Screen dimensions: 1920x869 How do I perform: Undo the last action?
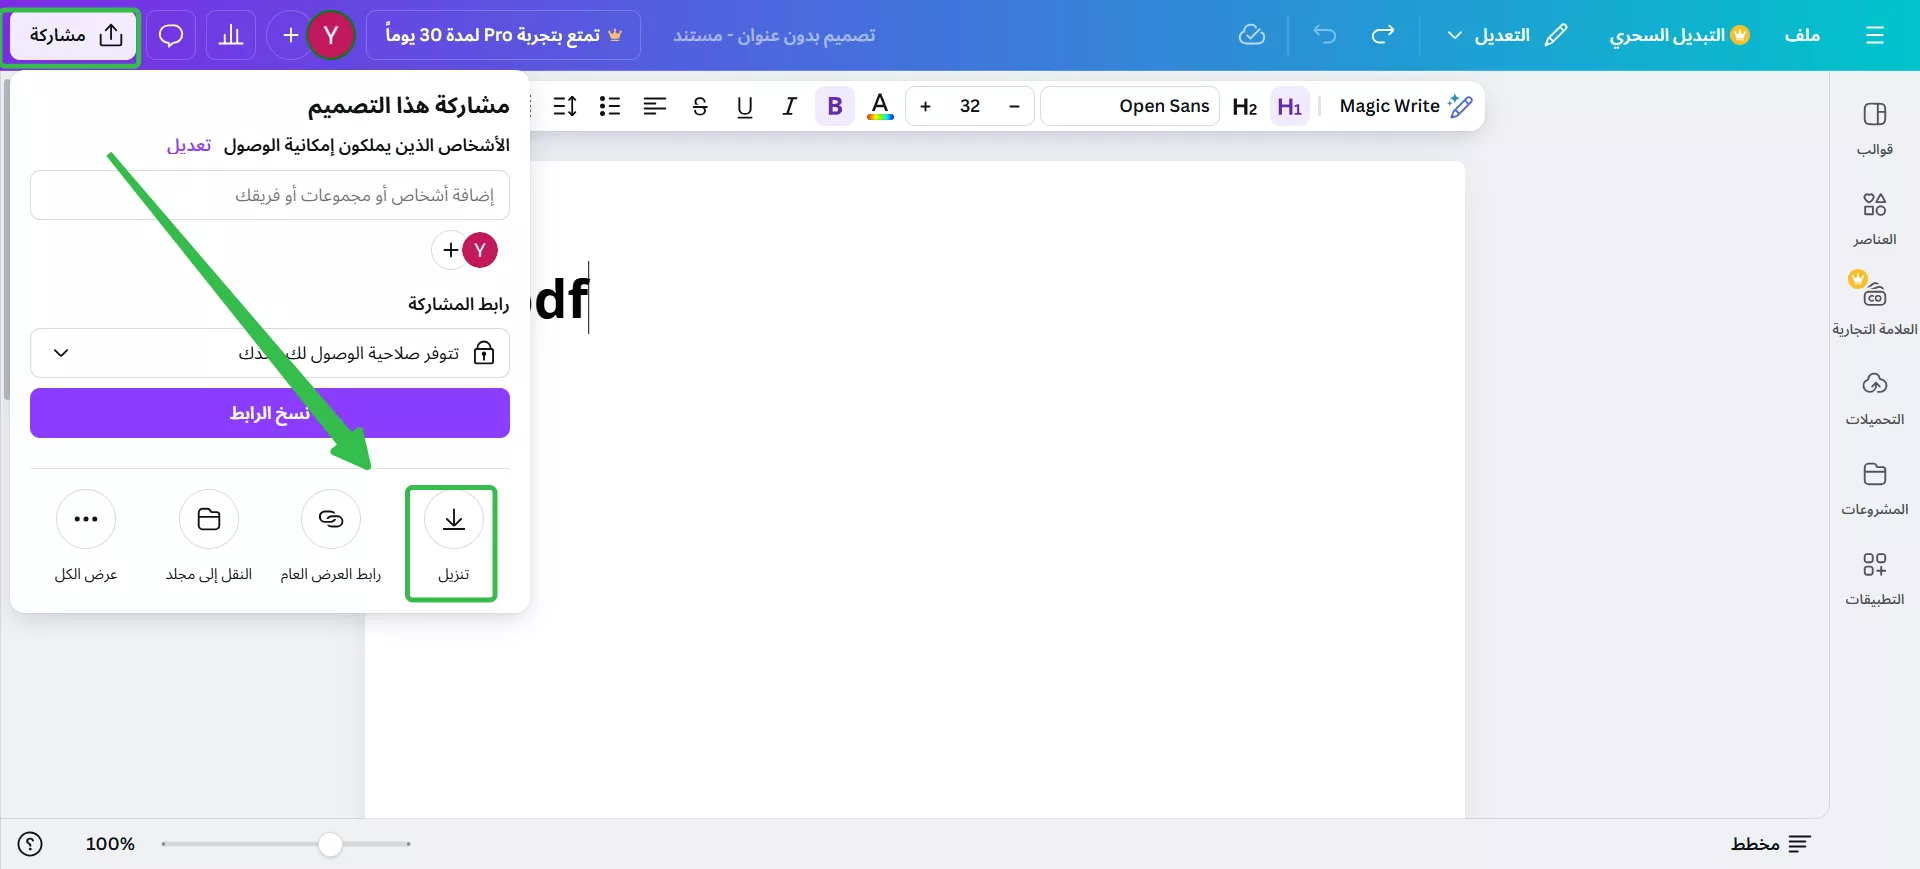pos(1325,35)
